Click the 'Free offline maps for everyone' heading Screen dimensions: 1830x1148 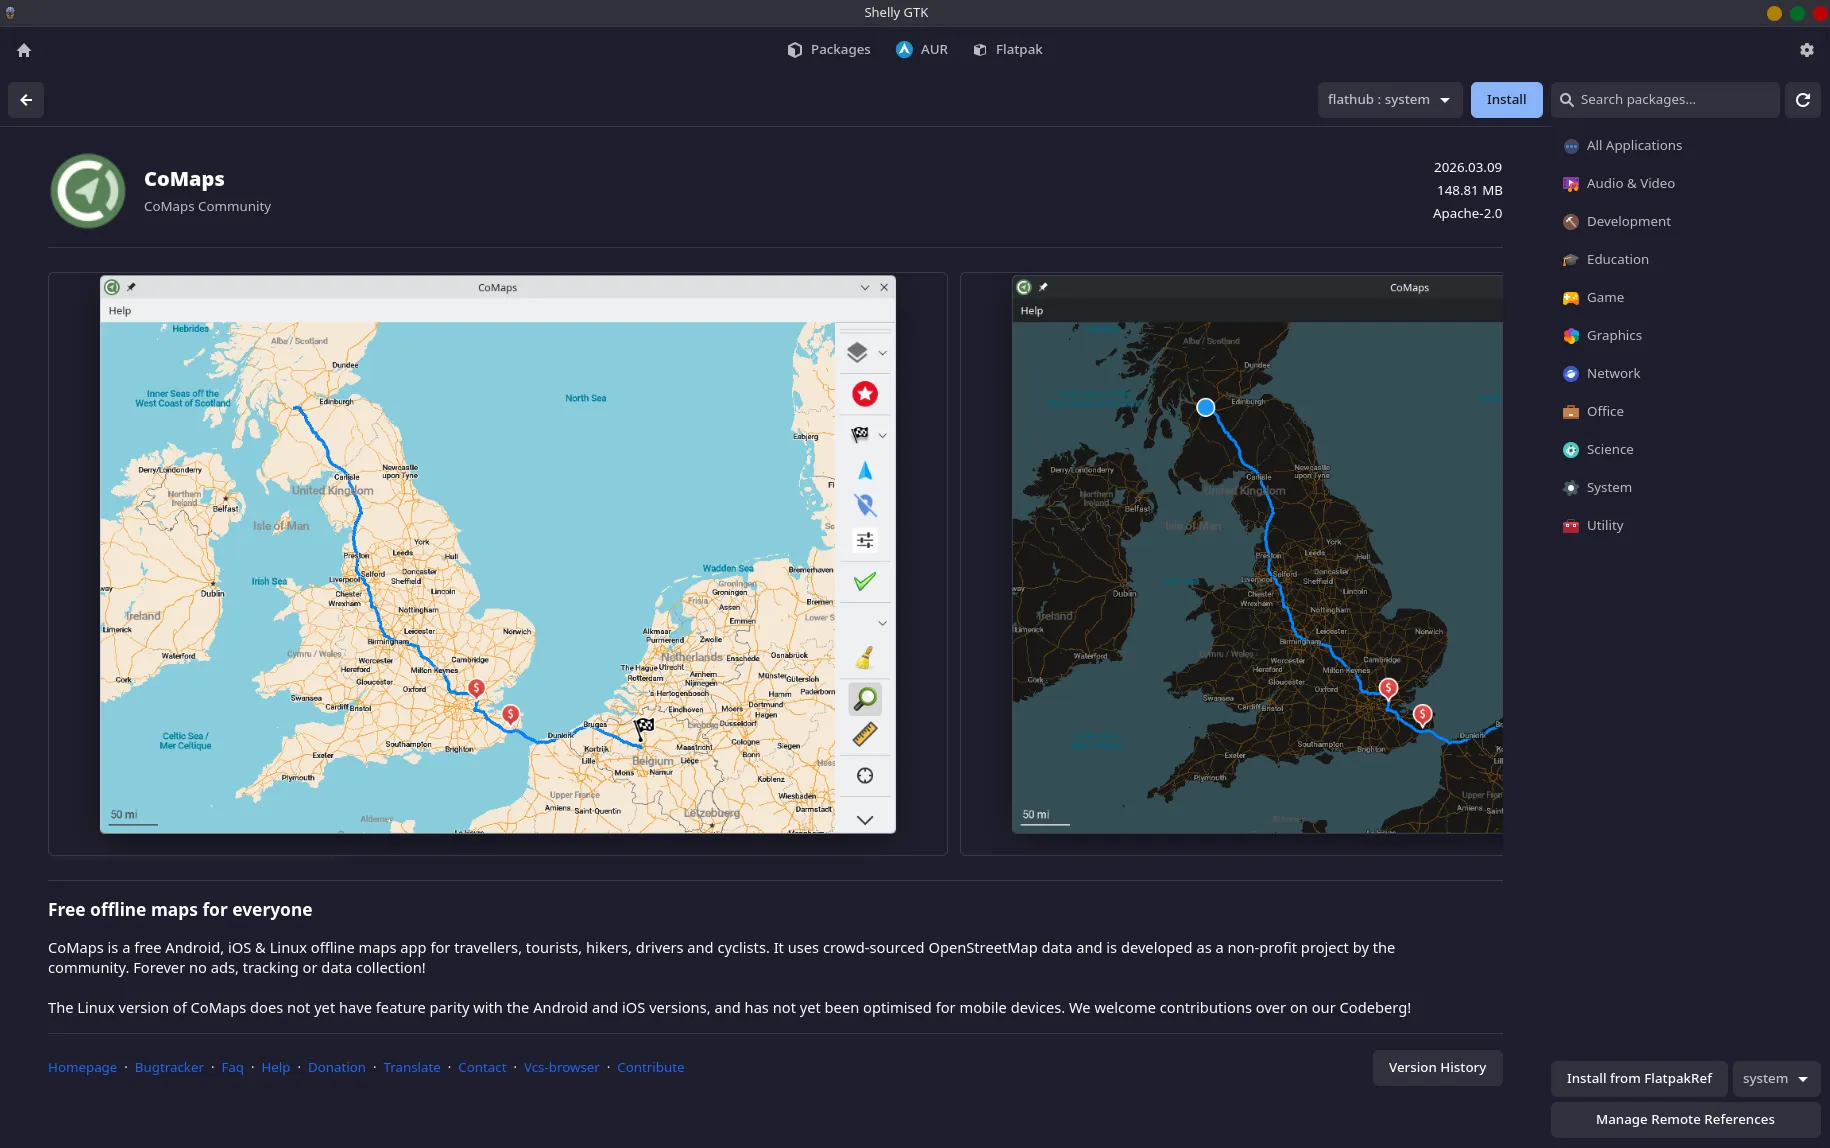pos(180,910)
